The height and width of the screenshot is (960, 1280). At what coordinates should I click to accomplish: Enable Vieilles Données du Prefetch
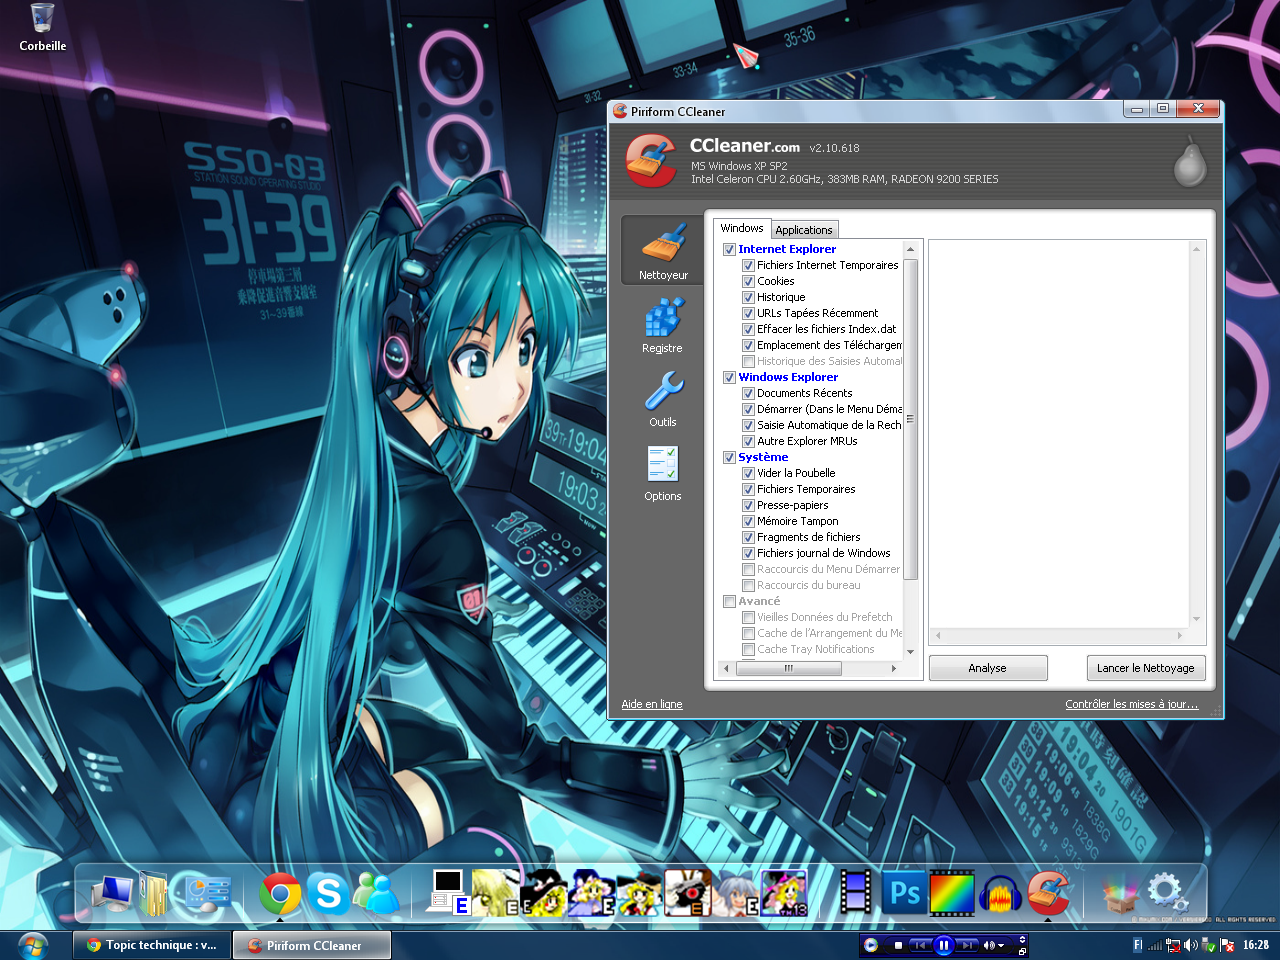[748, 617]
